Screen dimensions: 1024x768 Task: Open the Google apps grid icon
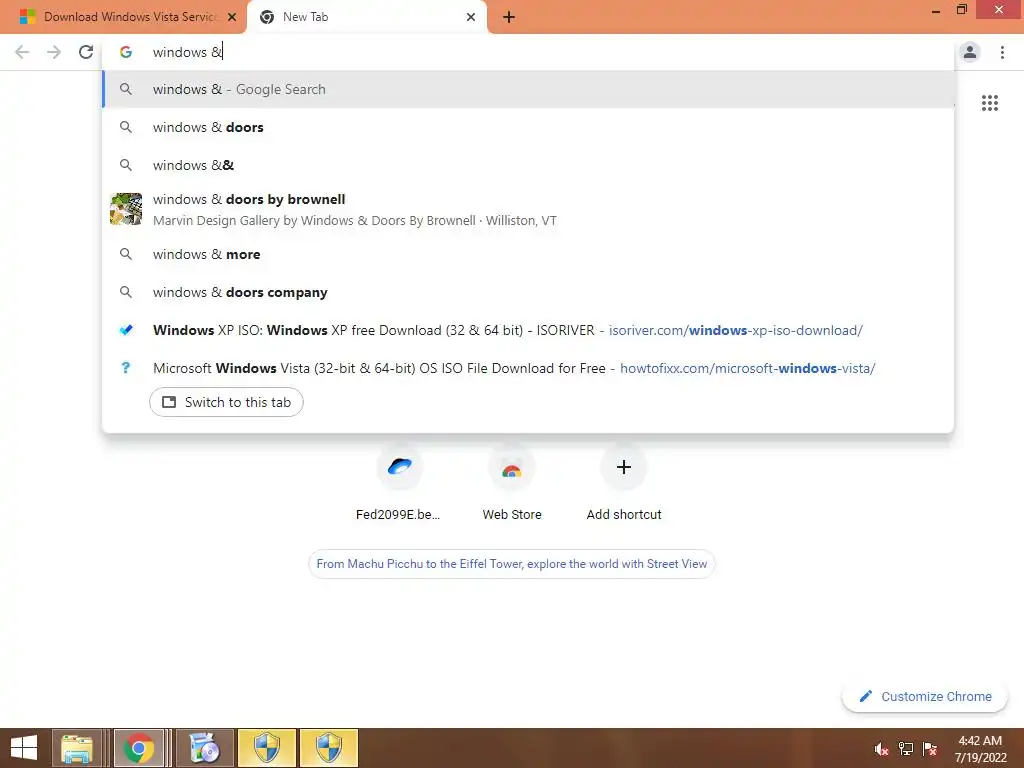pyautogui.click(x=989, y=103)
